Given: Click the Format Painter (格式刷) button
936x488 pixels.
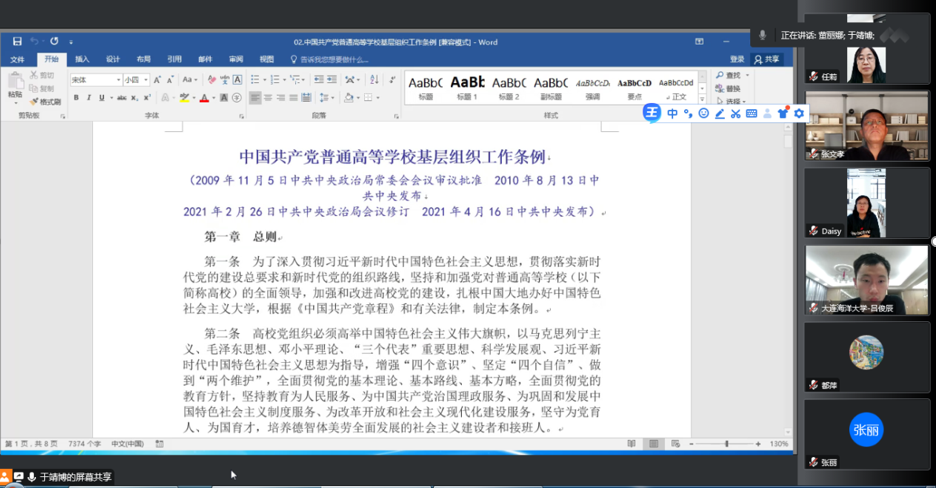Looking at the screenshot, I should tap(45, 101).
